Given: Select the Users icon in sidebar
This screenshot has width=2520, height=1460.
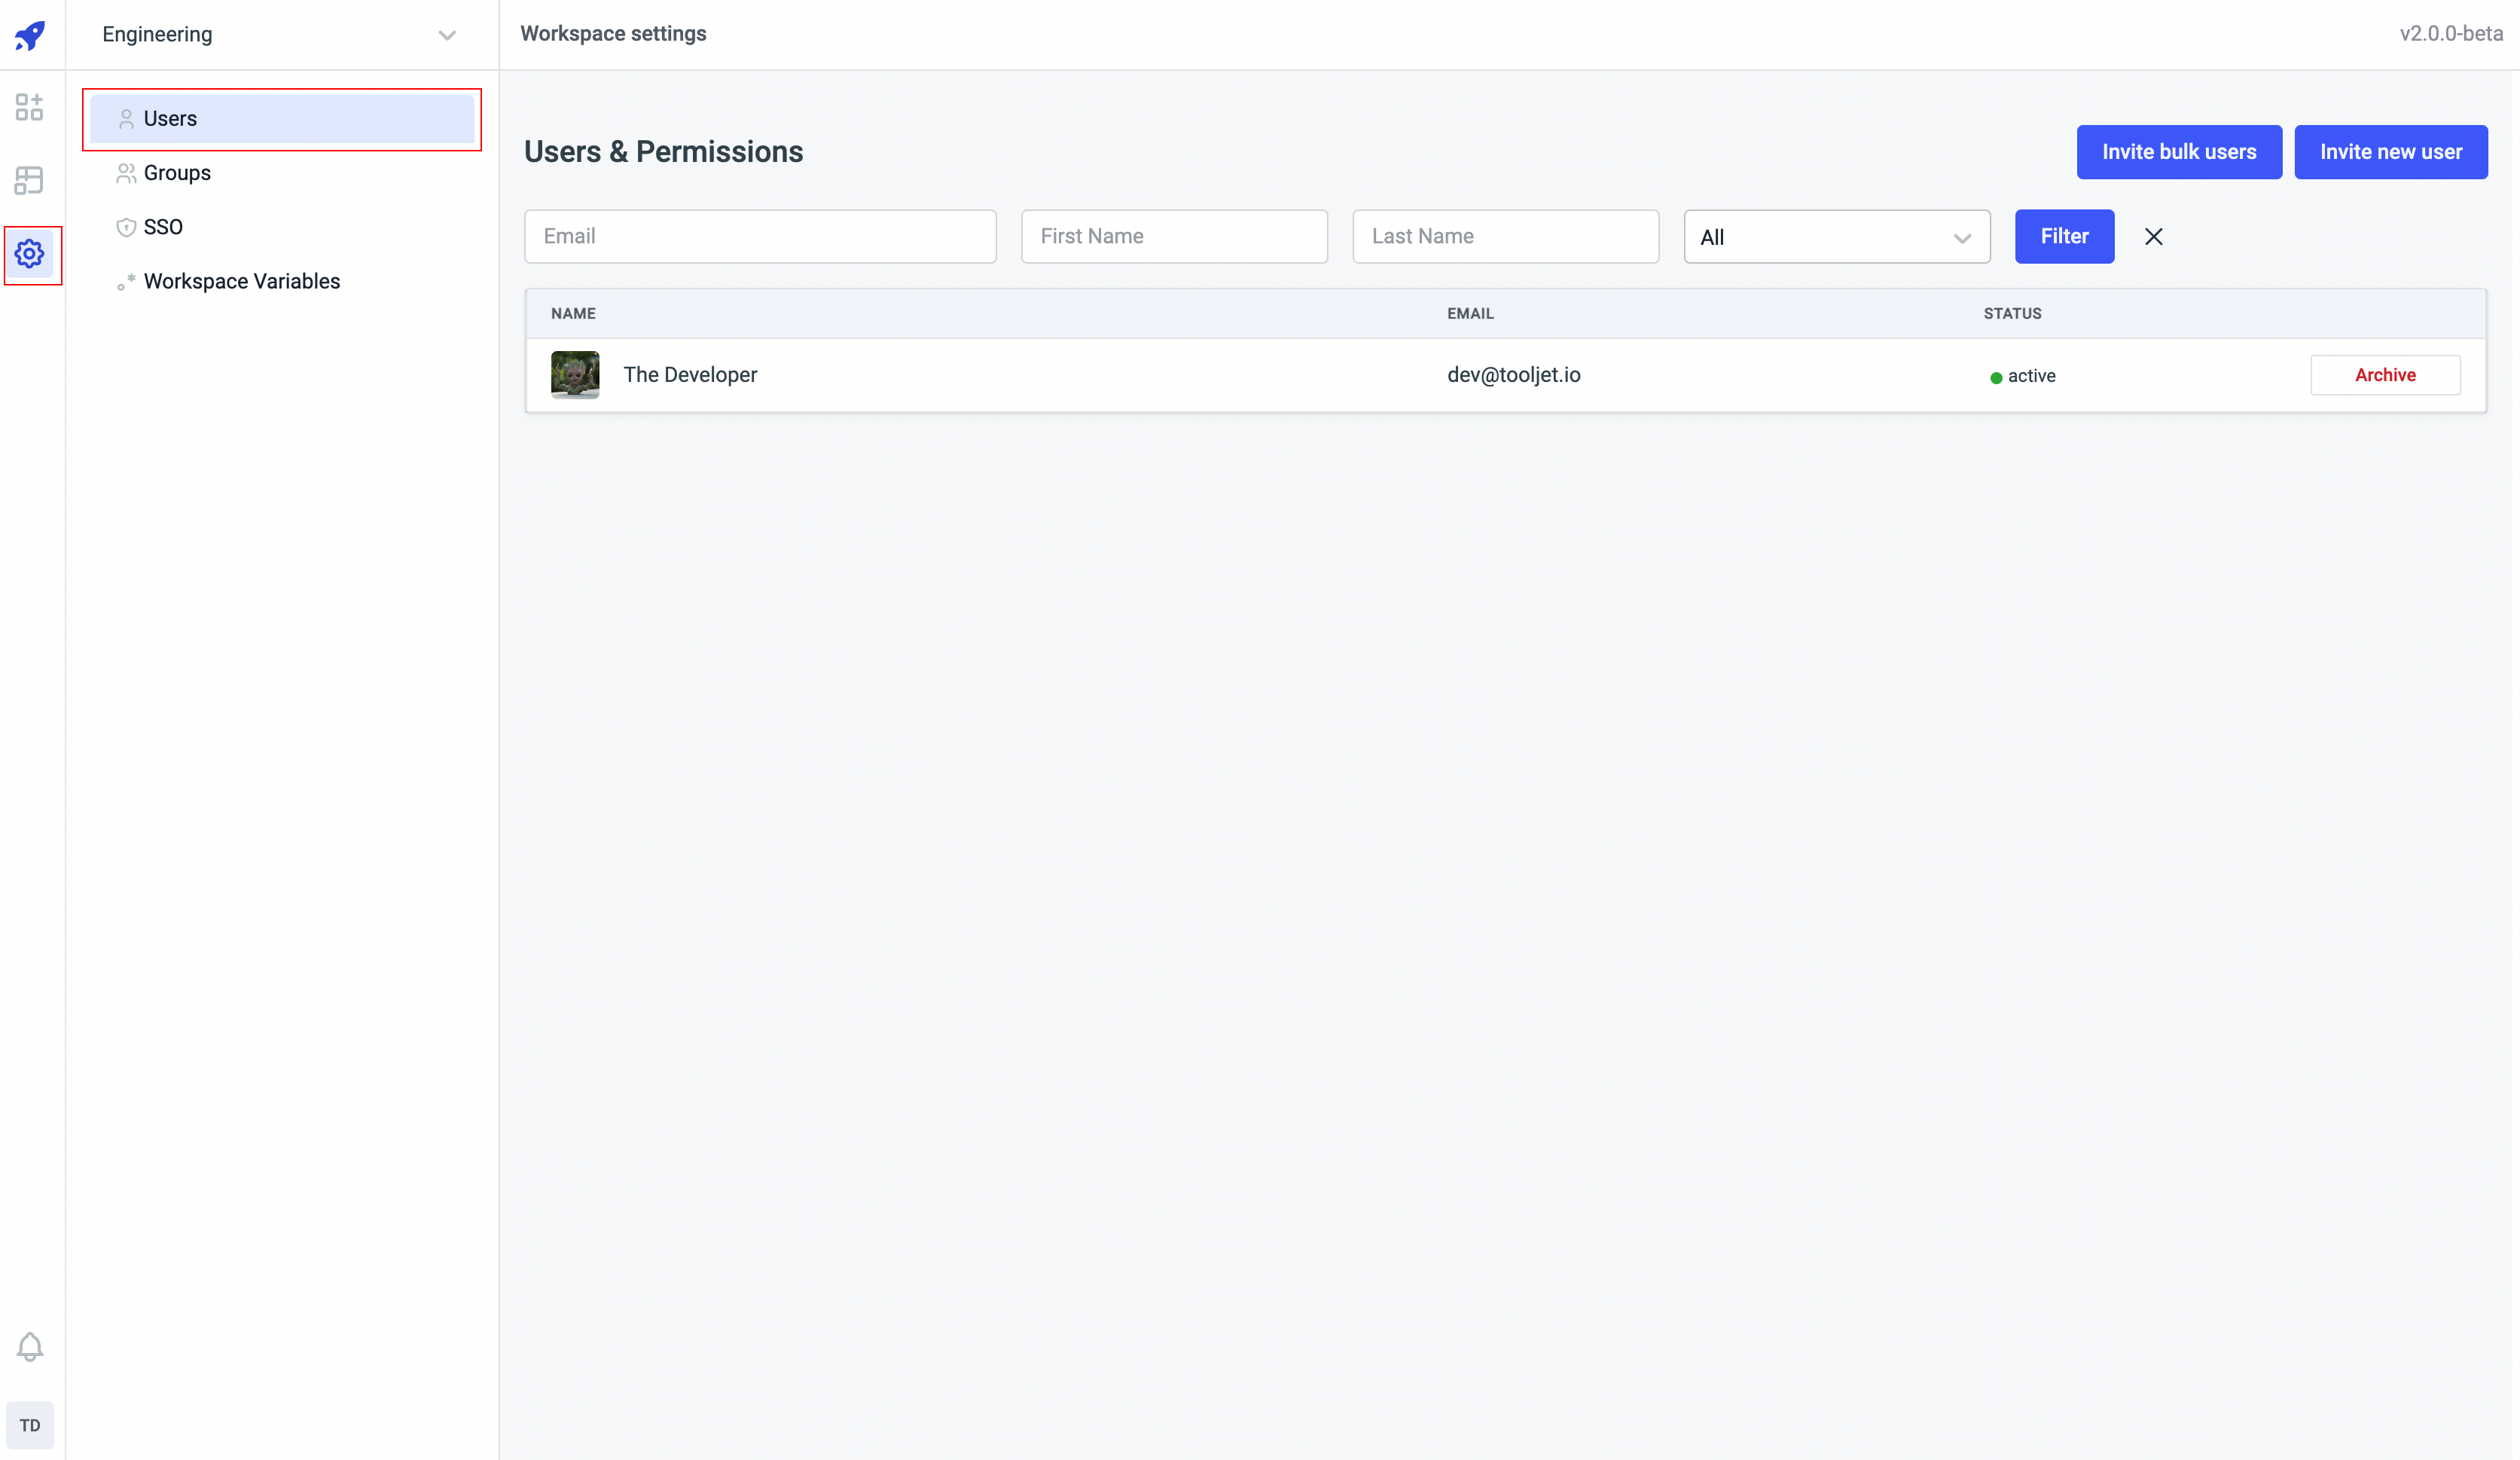Looking at the screenshot, I should point(125,118).
